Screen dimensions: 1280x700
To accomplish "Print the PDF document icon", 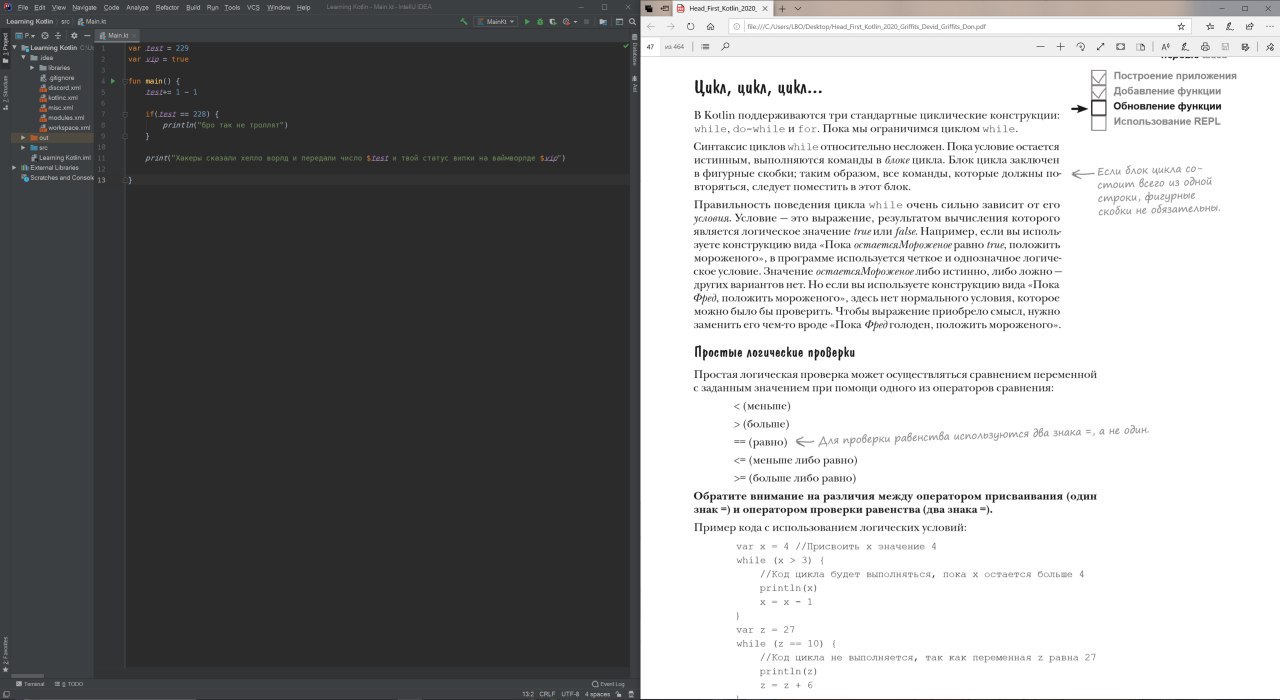I will [1205, 46].
